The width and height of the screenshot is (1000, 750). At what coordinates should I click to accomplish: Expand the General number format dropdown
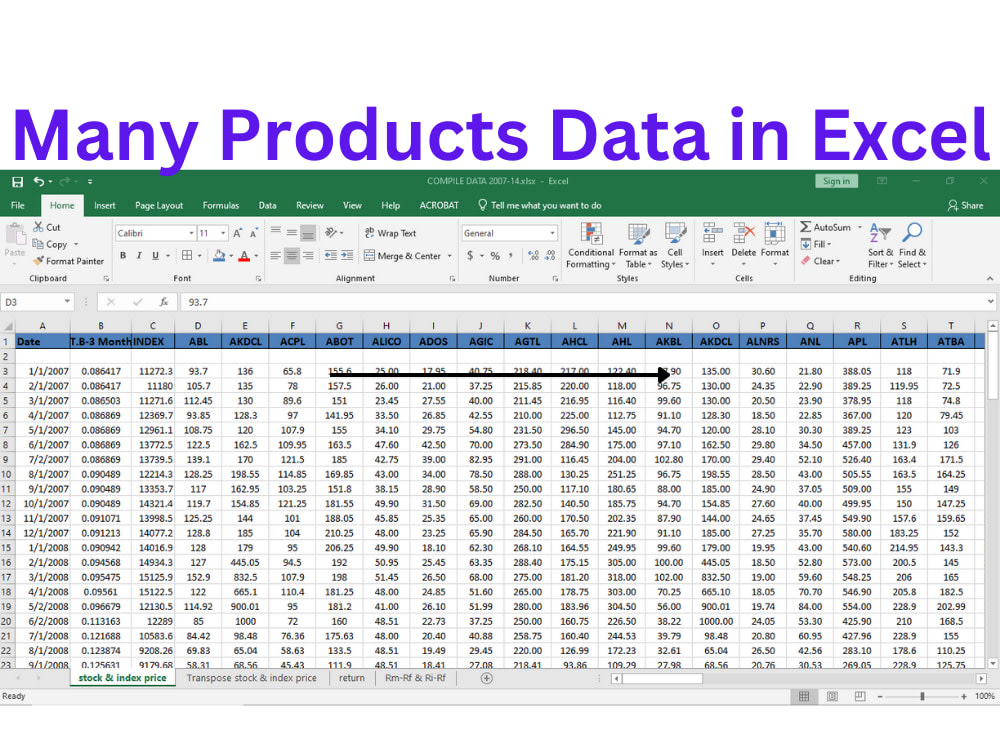point(552,233)
